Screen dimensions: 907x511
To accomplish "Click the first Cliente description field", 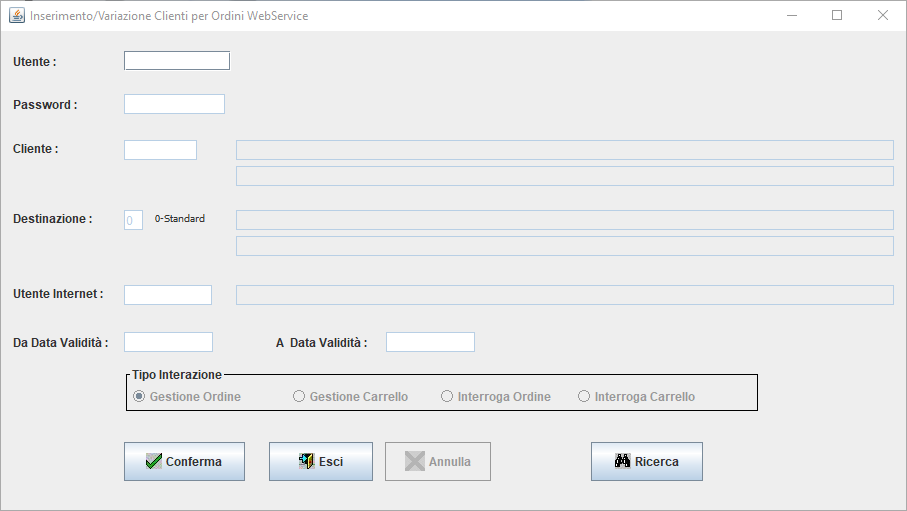I will [565, 150].
